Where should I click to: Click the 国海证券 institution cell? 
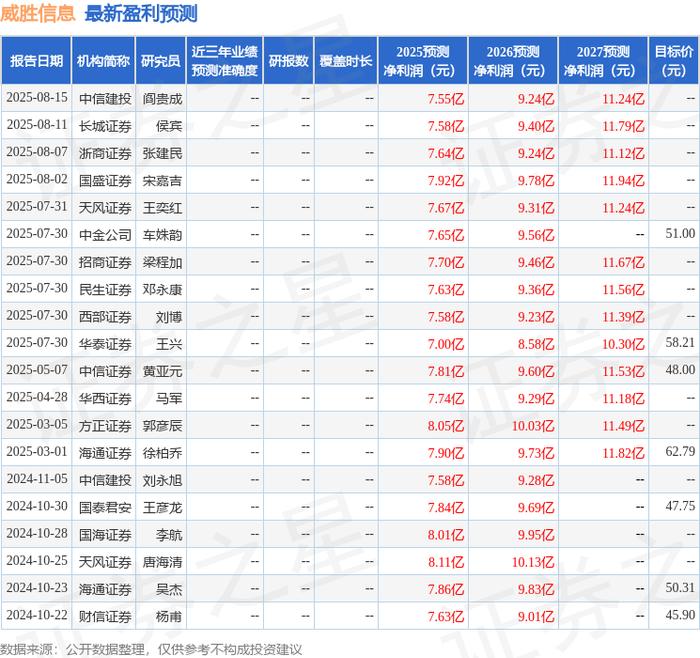105,534
